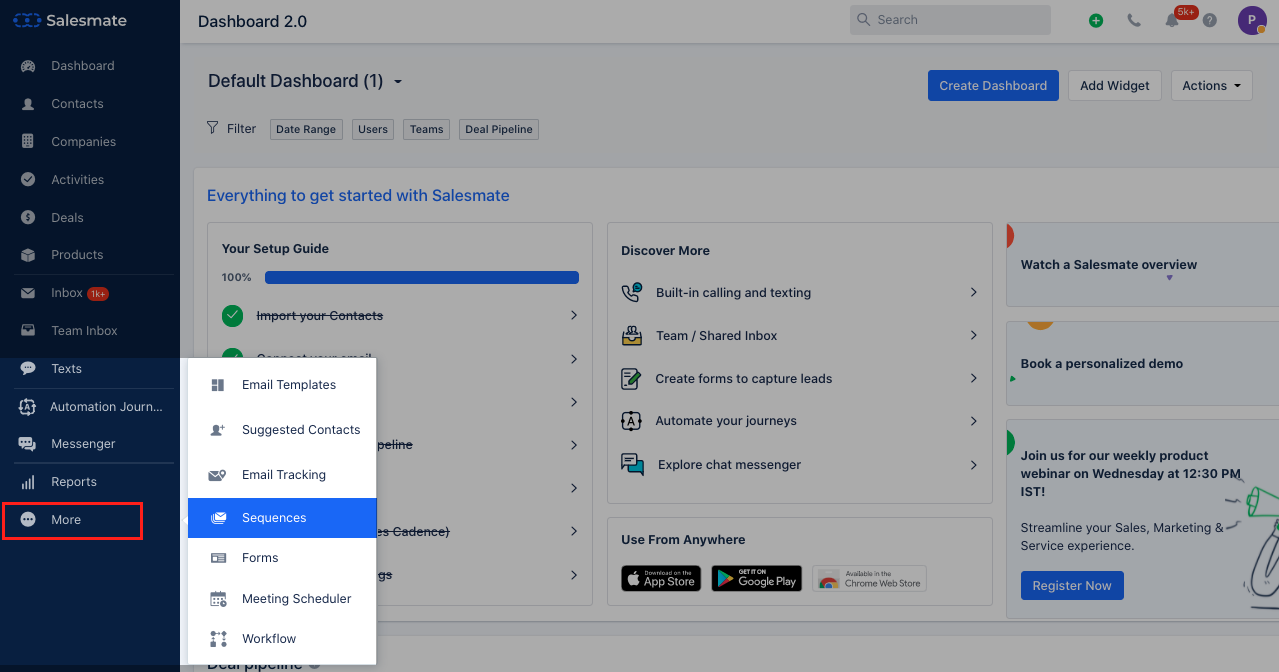The width and height of the screenshot is (1279, 672).
Task: Toggle the Import your Contacts checkmark
Action: click(233, 316)
